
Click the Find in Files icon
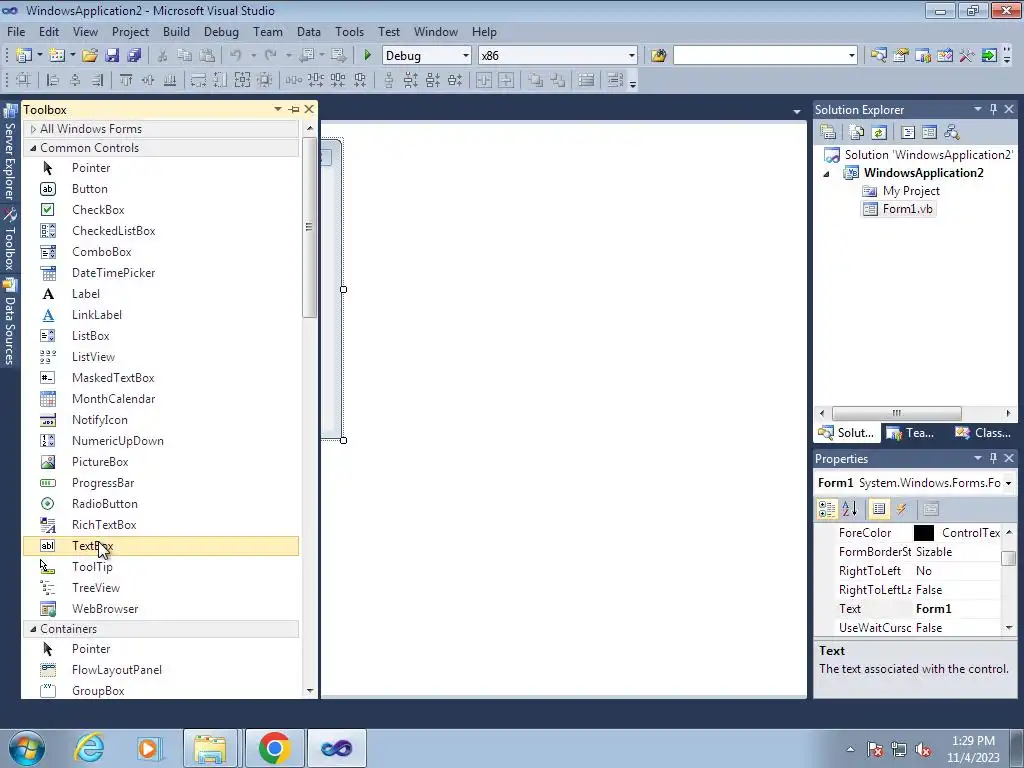(658, 56)
